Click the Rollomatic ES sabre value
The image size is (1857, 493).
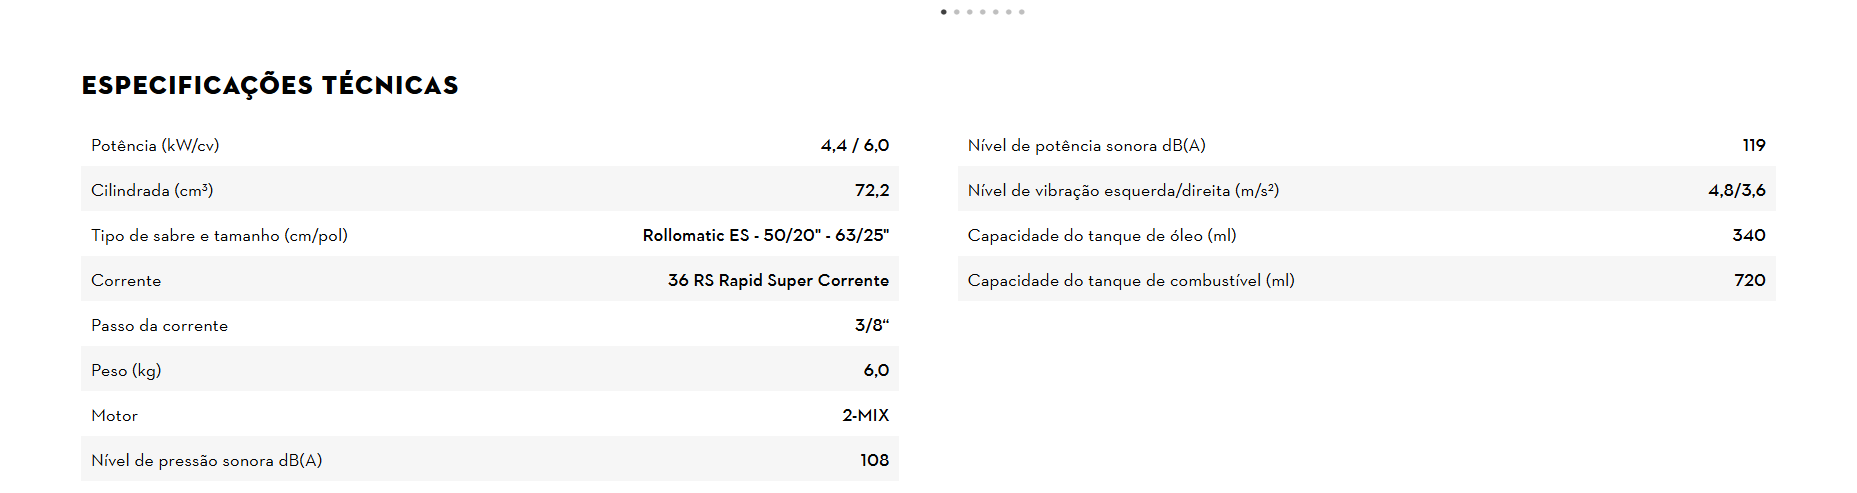(x=765, y=236)
